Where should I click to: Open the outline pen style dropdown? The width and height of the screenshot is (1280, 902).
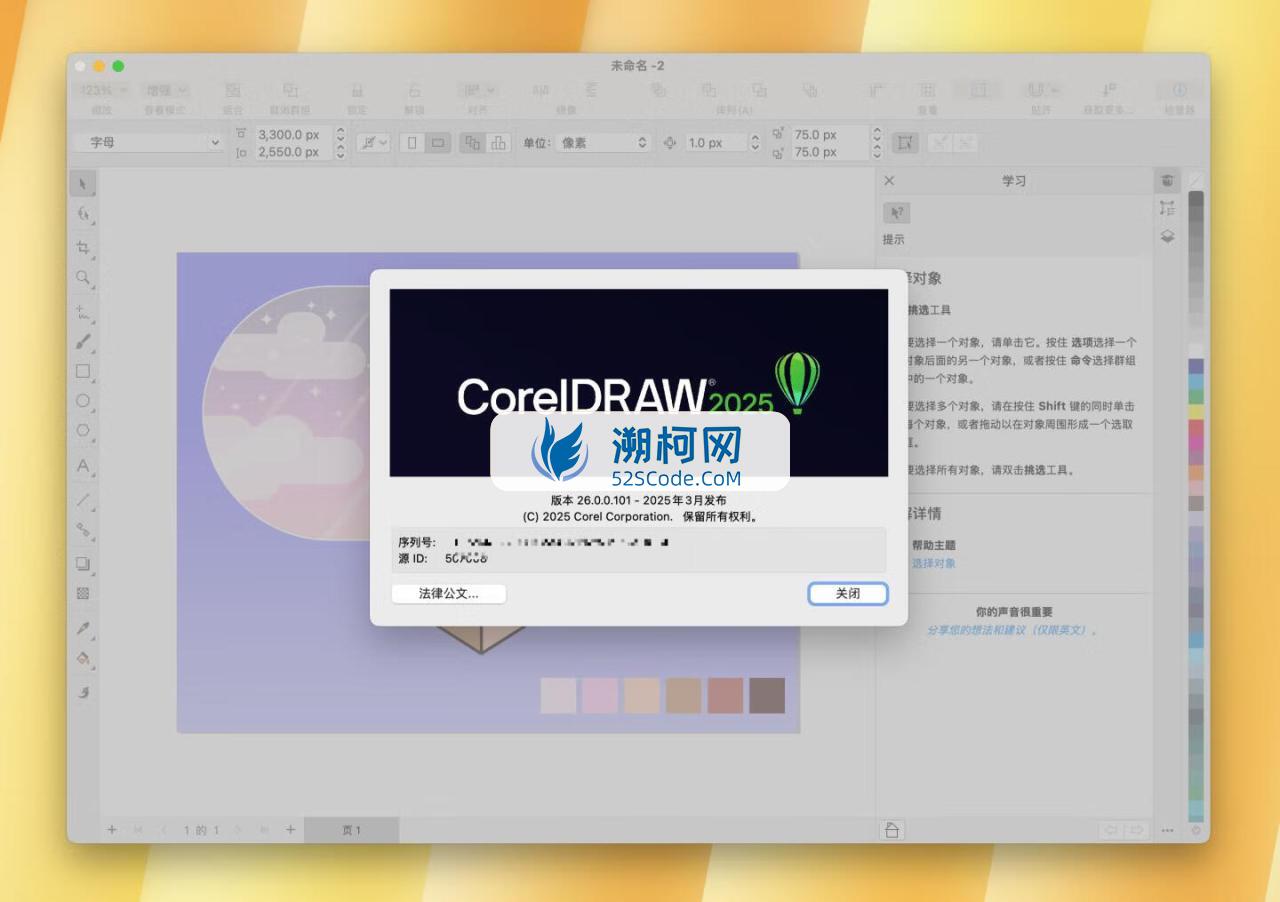click(x=373, y=142)
